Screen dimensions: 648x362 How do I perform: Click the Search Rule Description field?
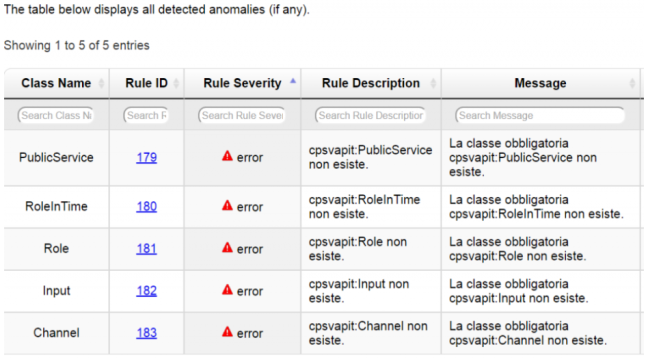coord(370,115)
